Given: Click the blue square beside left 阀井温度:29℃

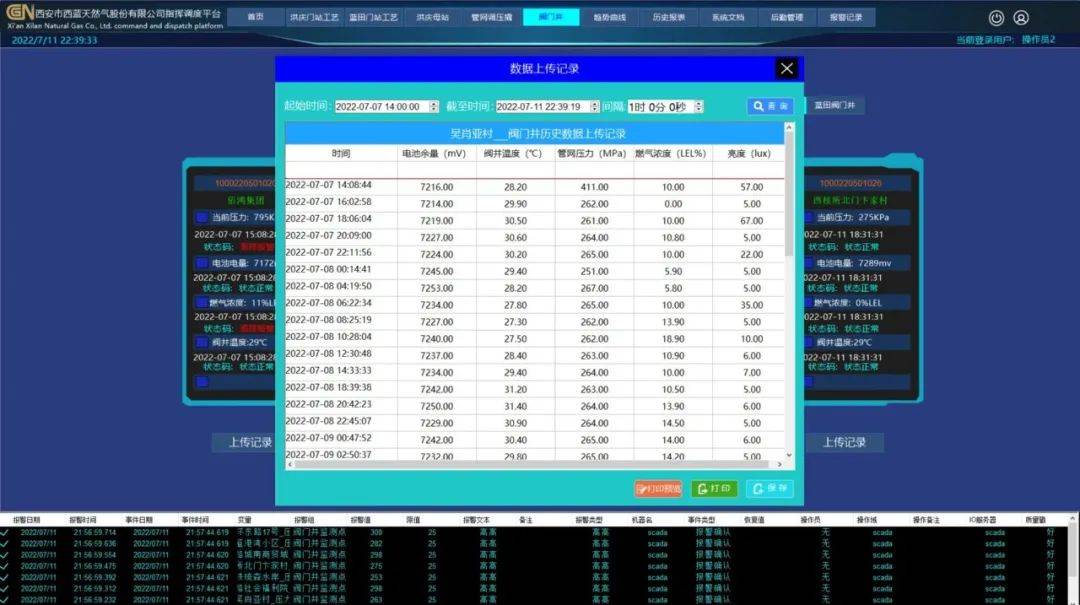Looking at the screenshot, I should click(202, 342).
